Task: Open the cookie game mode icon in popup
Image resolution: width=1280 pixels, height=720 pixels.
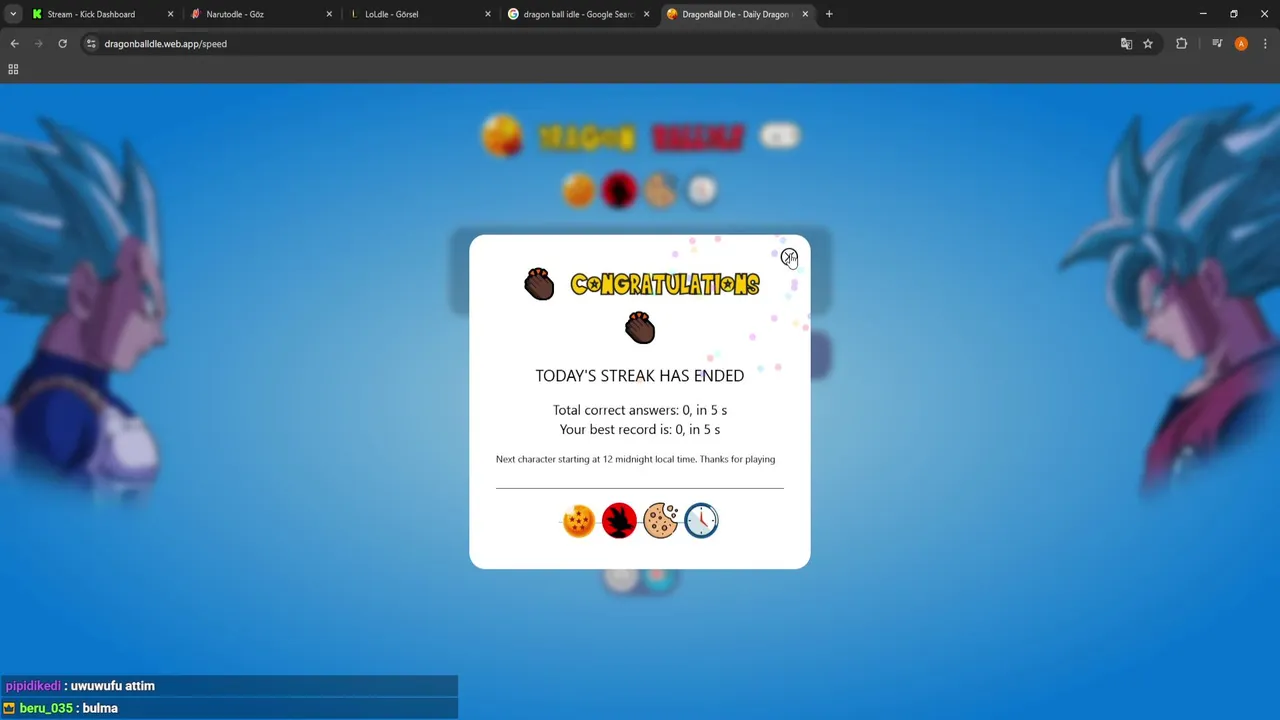Action: tap(661, 520)
